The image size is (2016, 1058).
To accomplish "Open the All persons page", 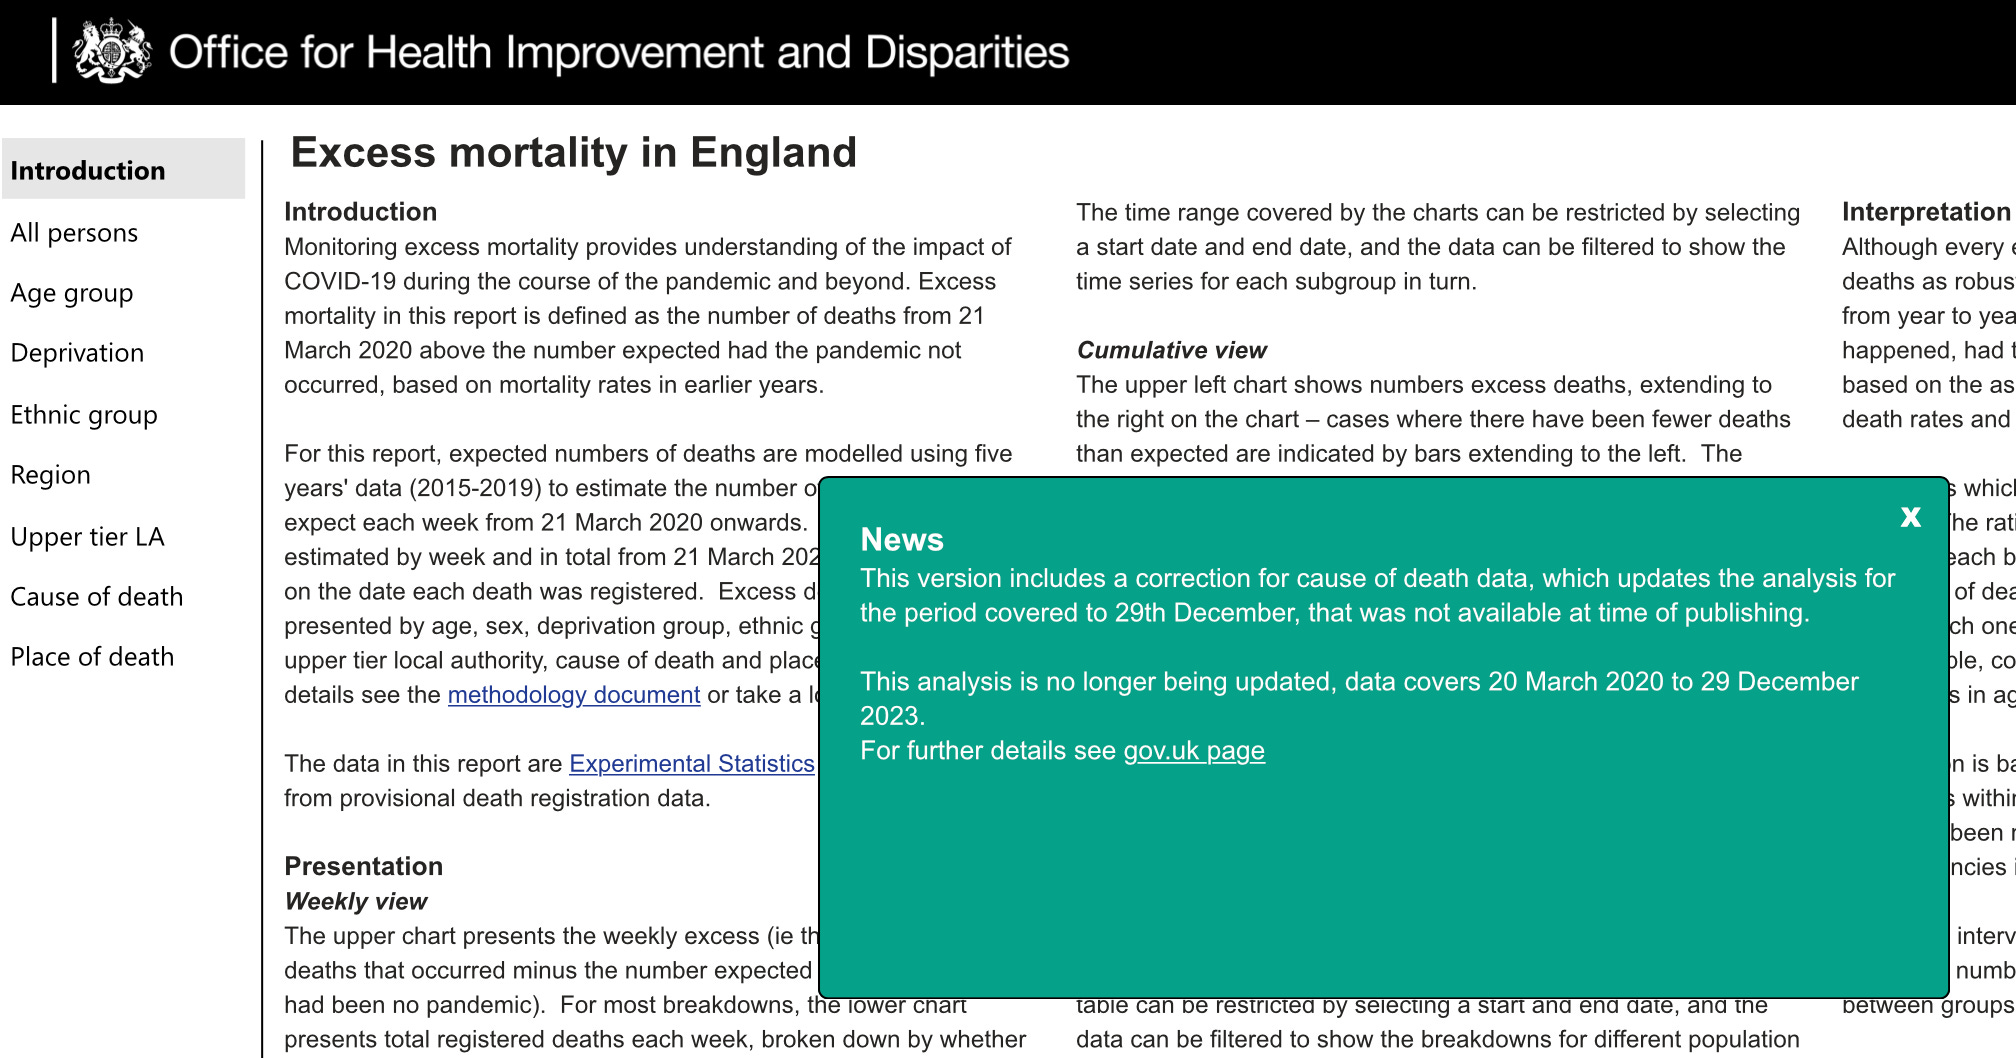I will (x=74, y=233).
